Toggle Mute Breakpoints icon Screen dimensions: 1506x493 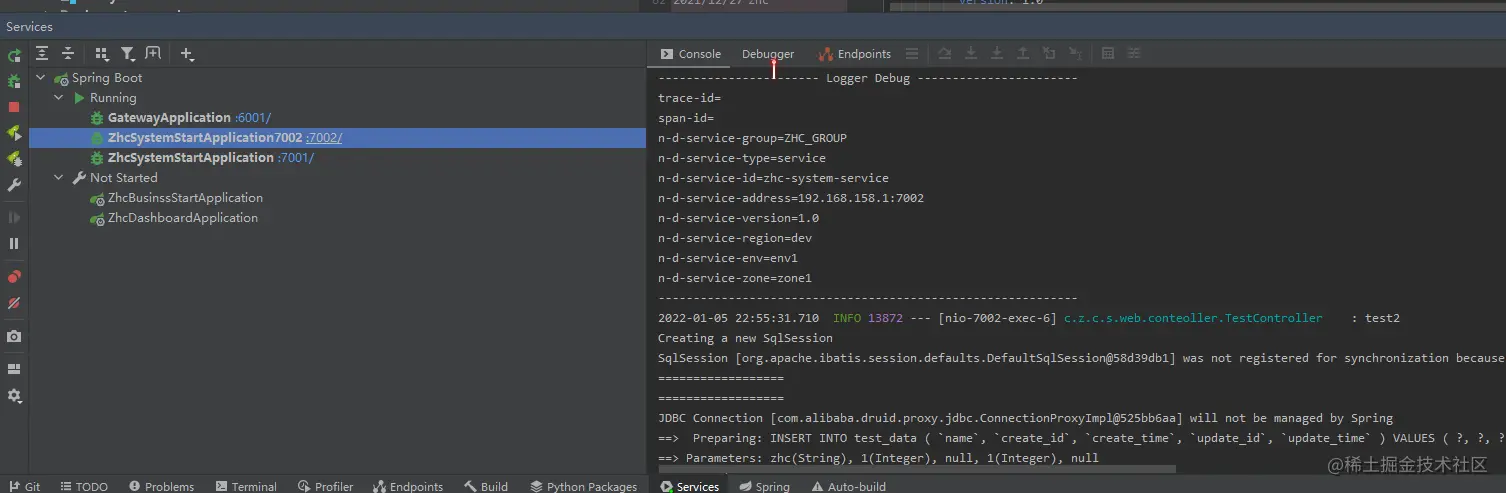tap(14, 303)
